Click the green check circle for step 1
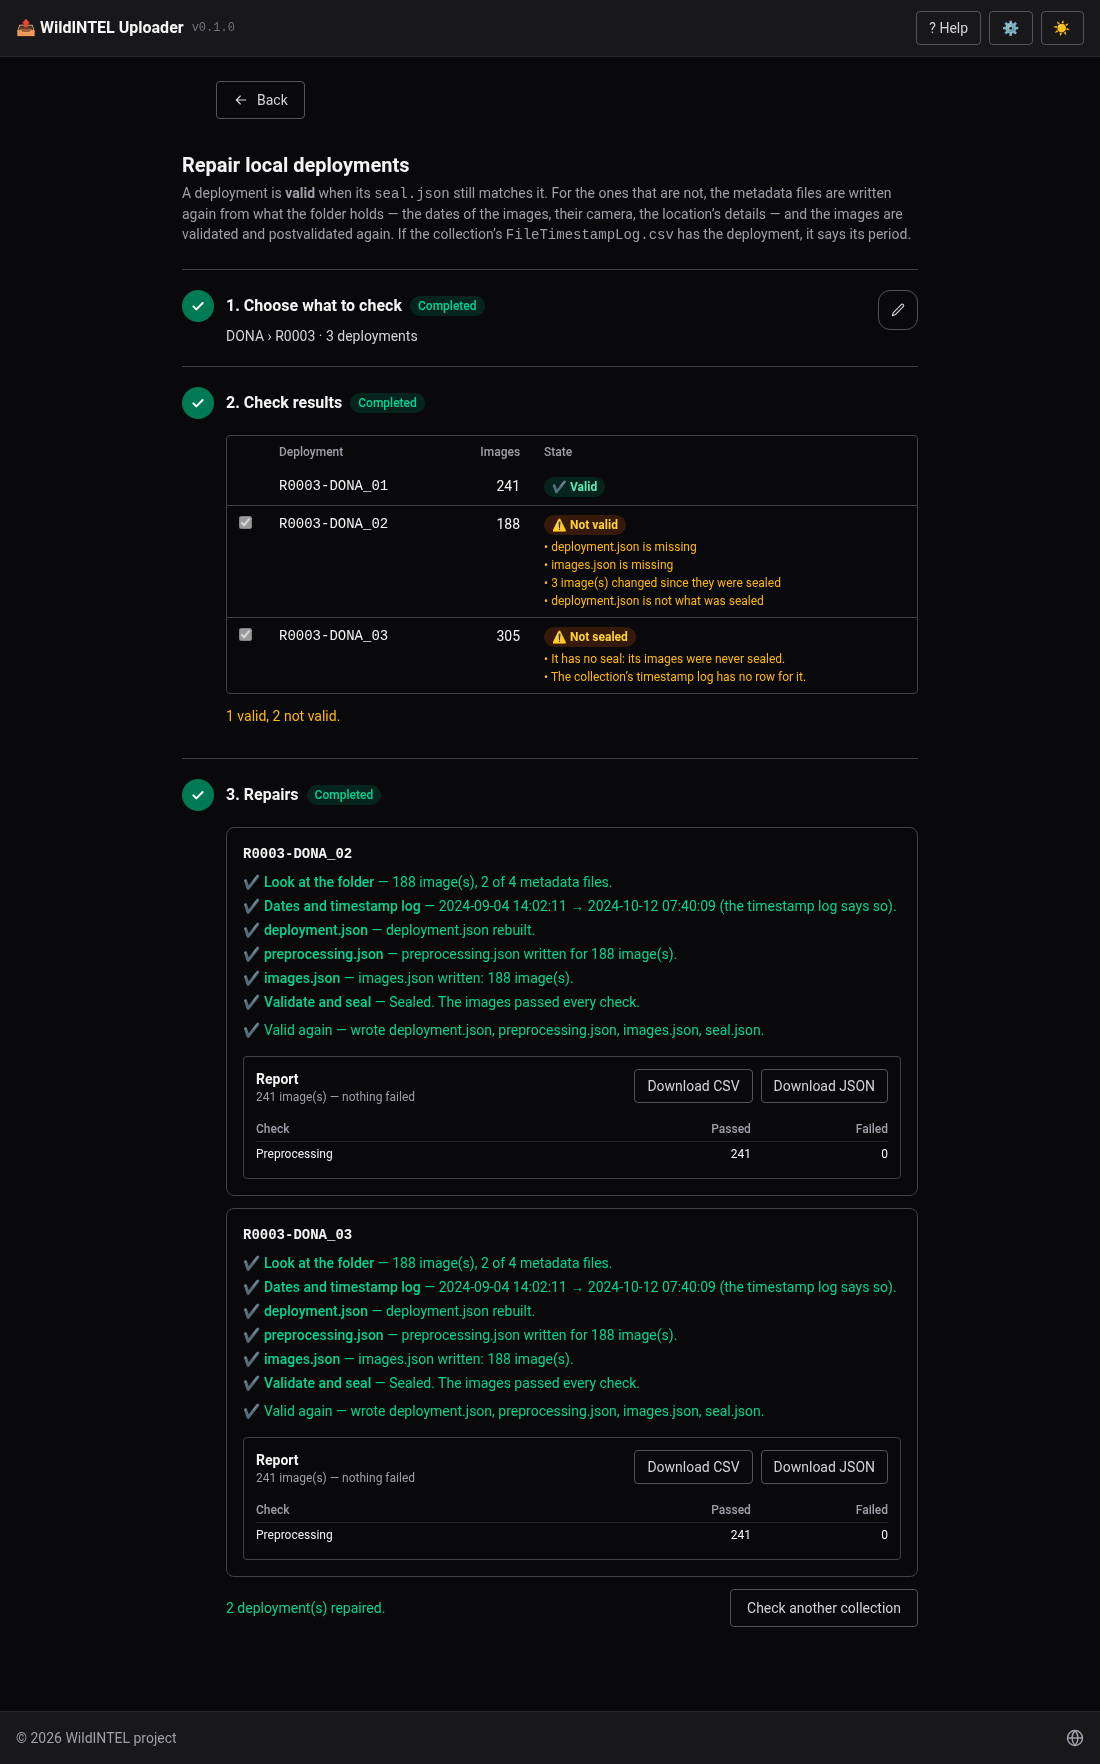Image resolution: width=1100 pixels, height=1764 pixels. (x=198, y=306)
